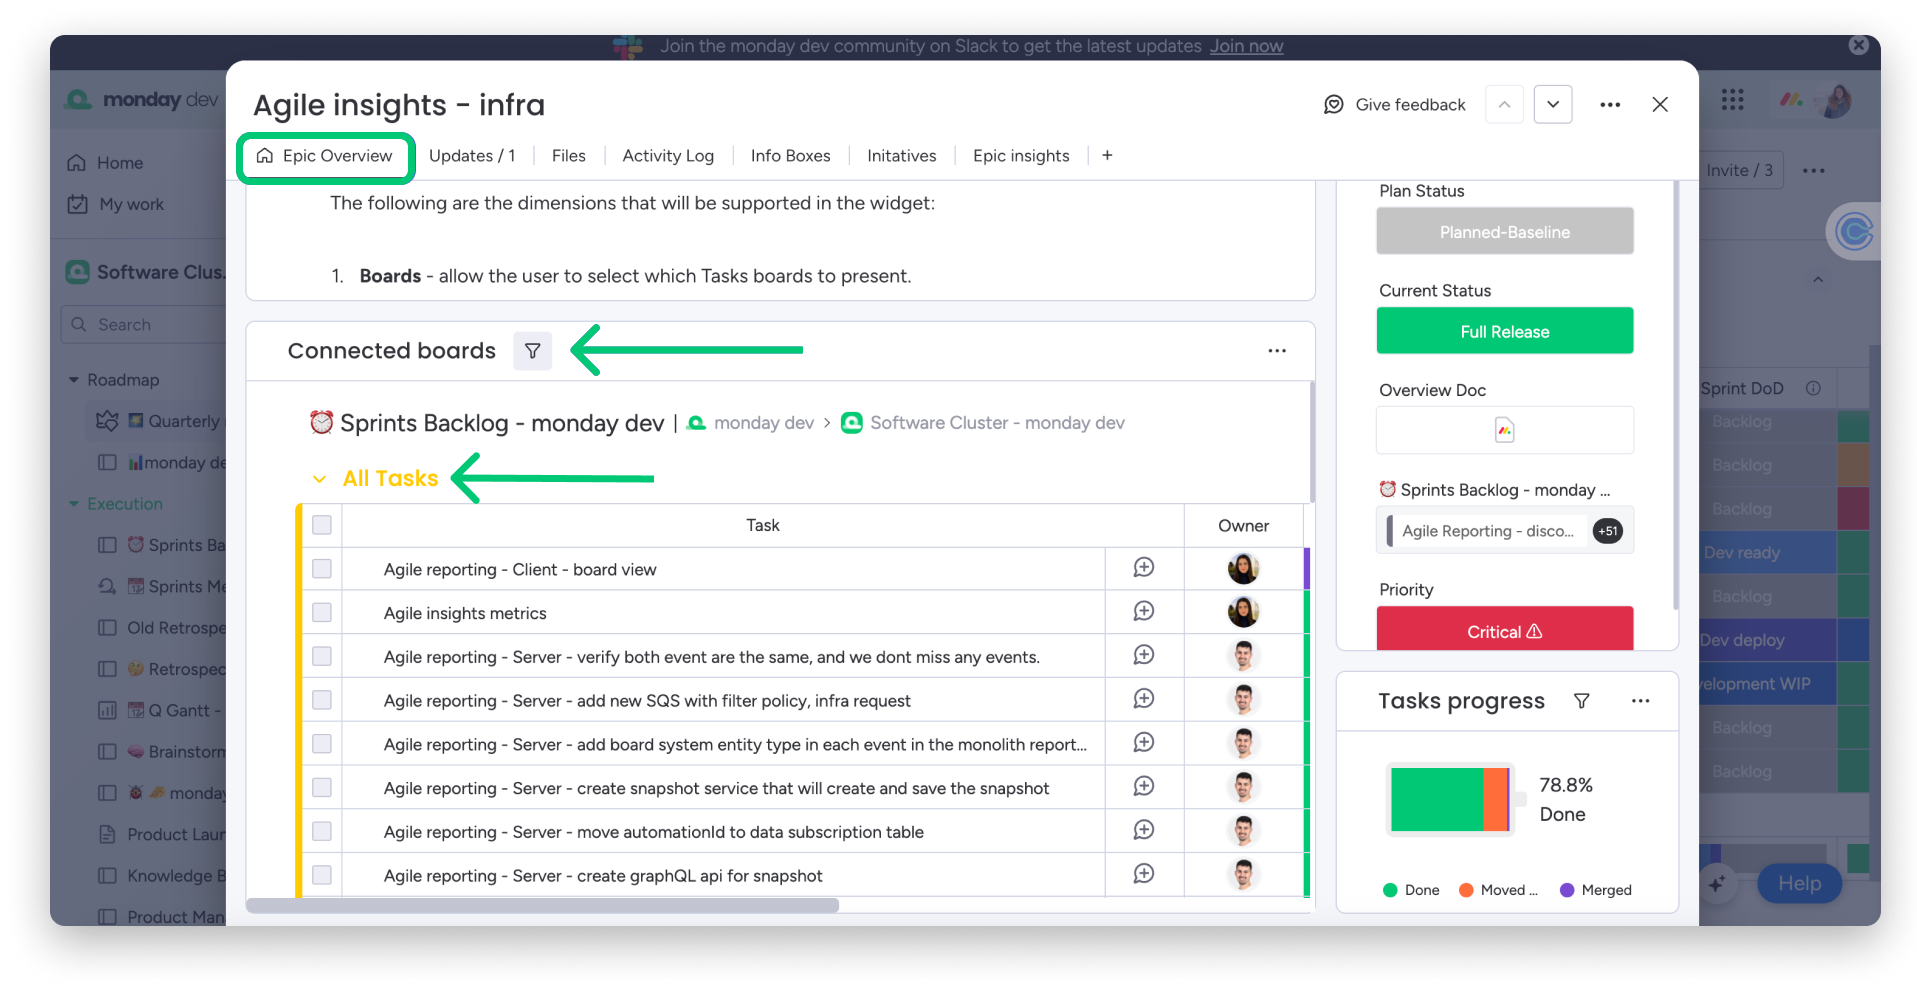This screenshot has width=1917, height=991.
Task: Check Agile reporting Client board view row
Action: (322, 569)
